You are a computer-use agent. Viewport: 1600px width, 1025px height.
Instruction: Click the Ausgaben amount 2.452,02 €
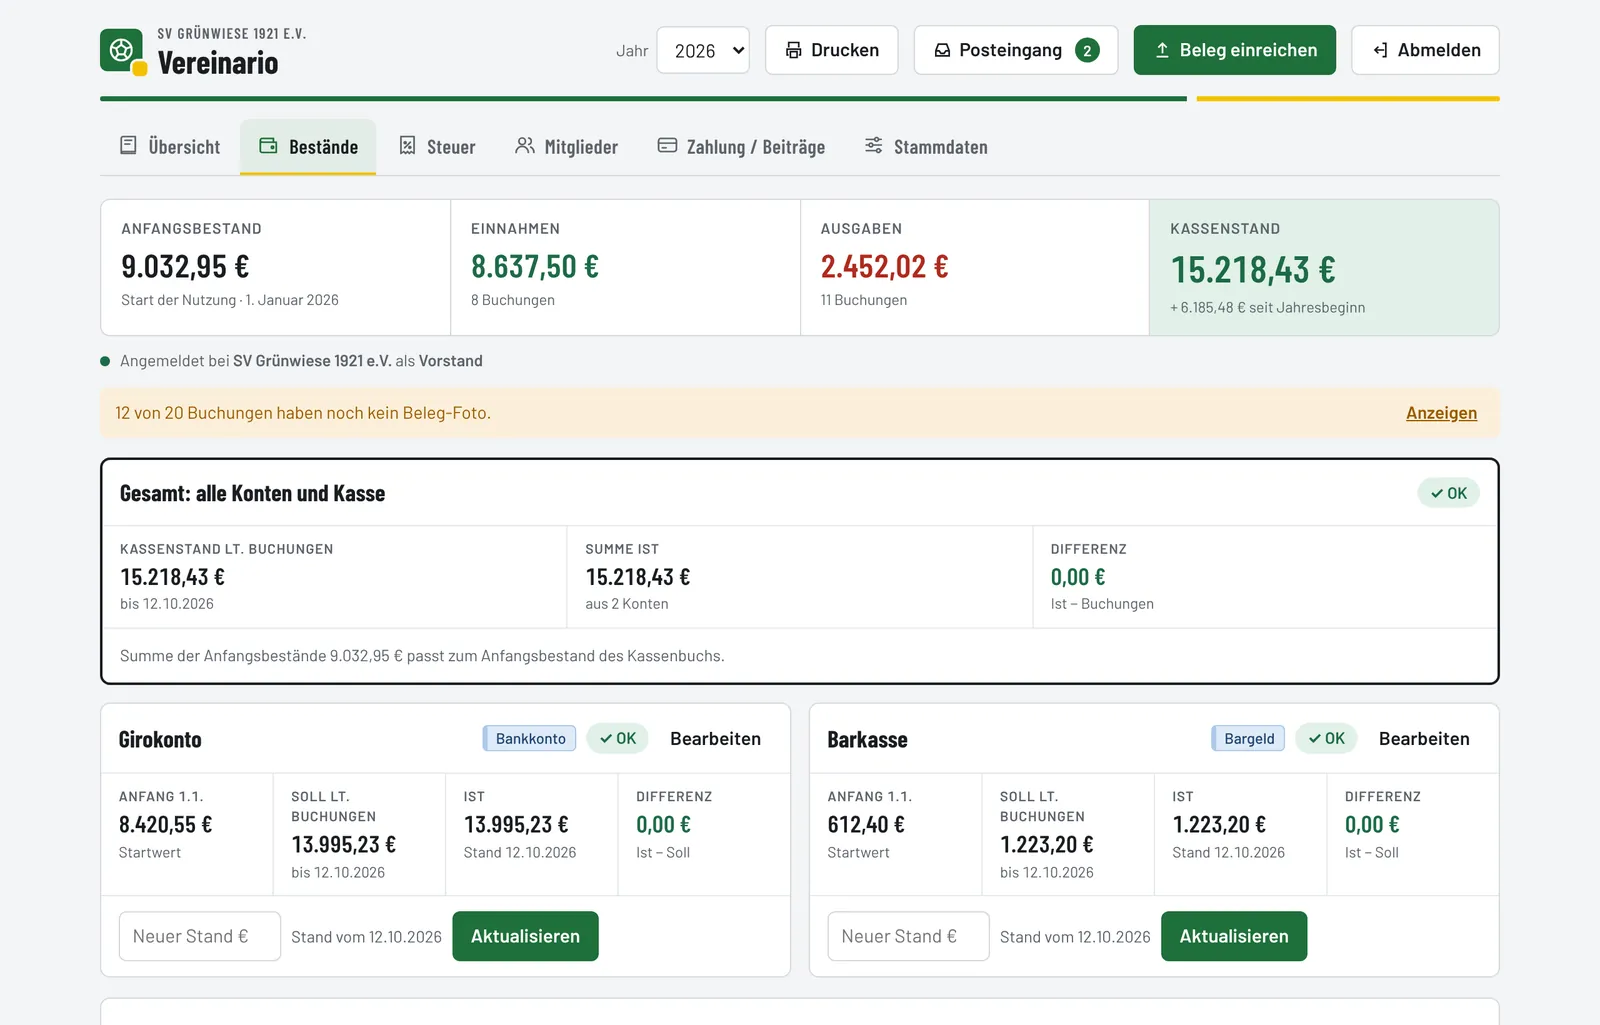pos(885,267)
